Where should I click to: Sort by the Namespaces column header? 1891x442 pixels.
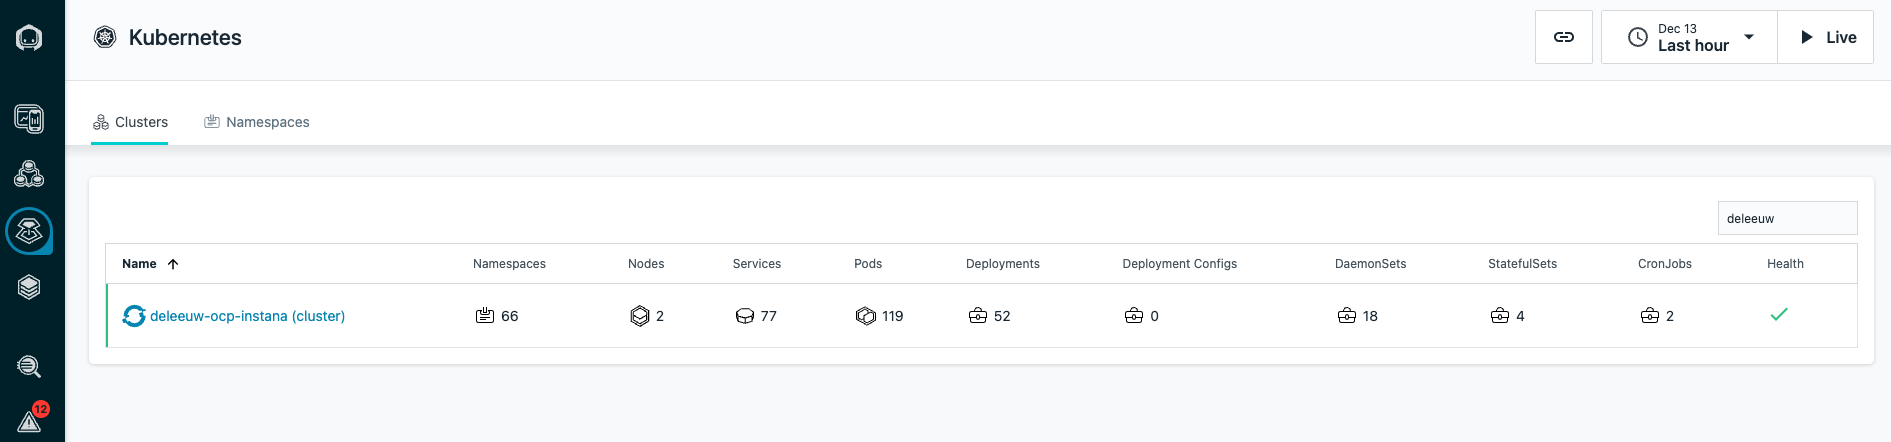pyautogui.click(x=509, y=264)
